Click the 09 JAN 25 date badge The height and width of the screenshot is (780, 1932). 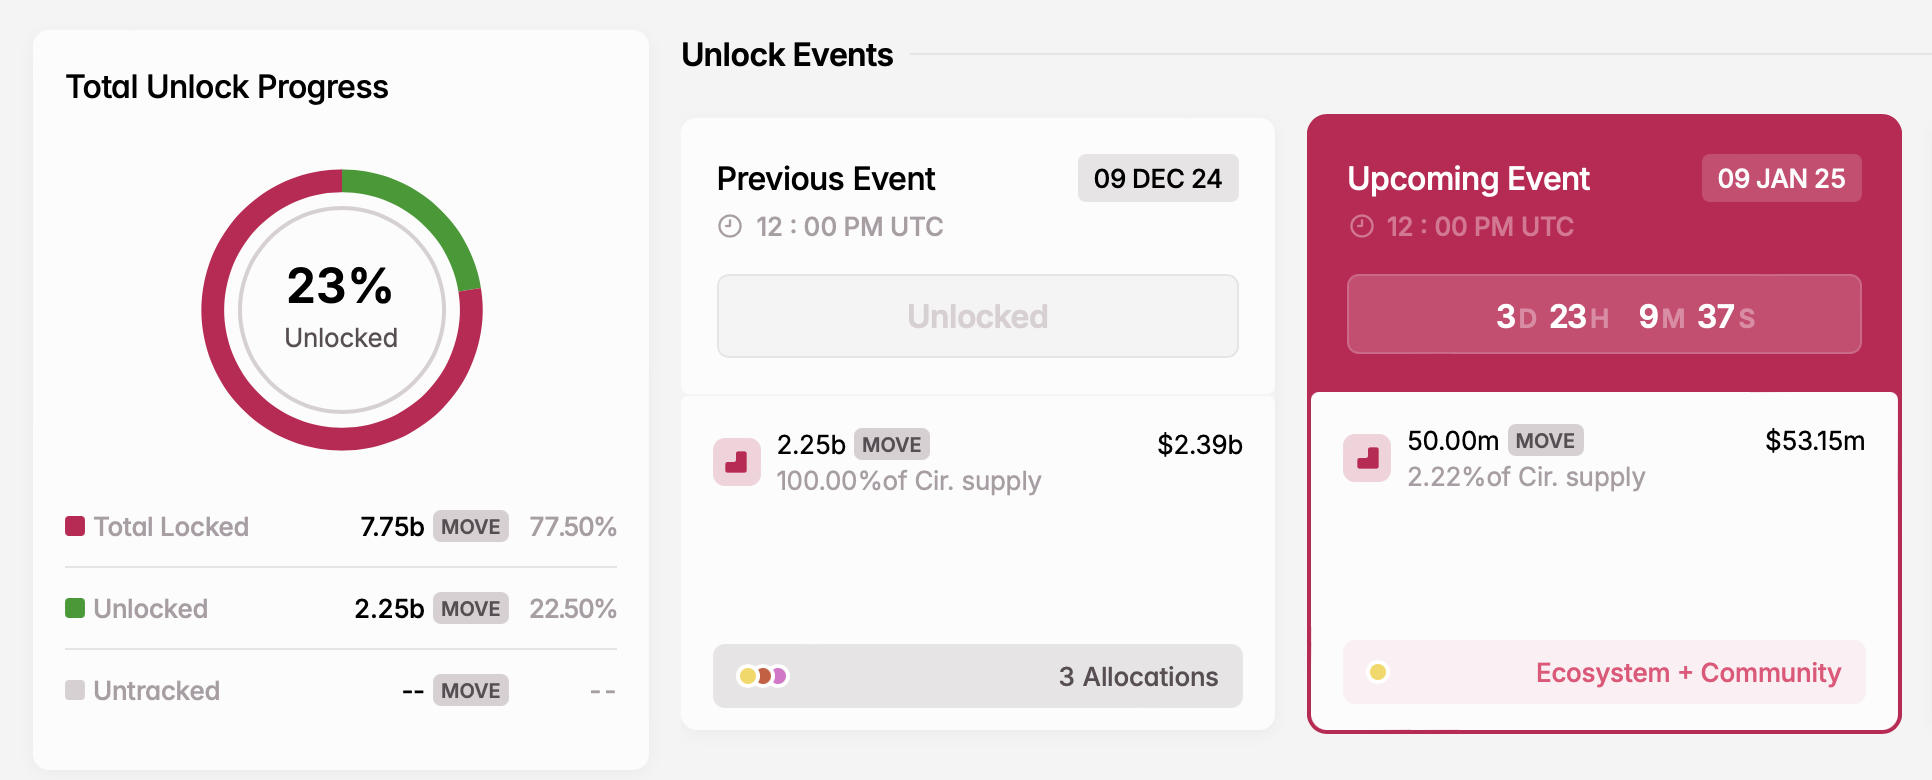point(1781,178)
